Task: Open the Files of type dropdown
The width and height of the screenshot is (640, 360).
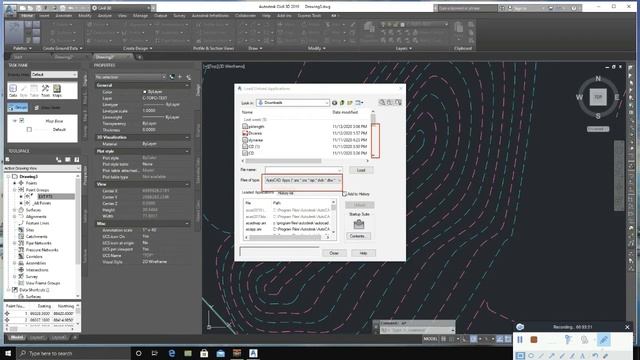Action: (302, 180)
